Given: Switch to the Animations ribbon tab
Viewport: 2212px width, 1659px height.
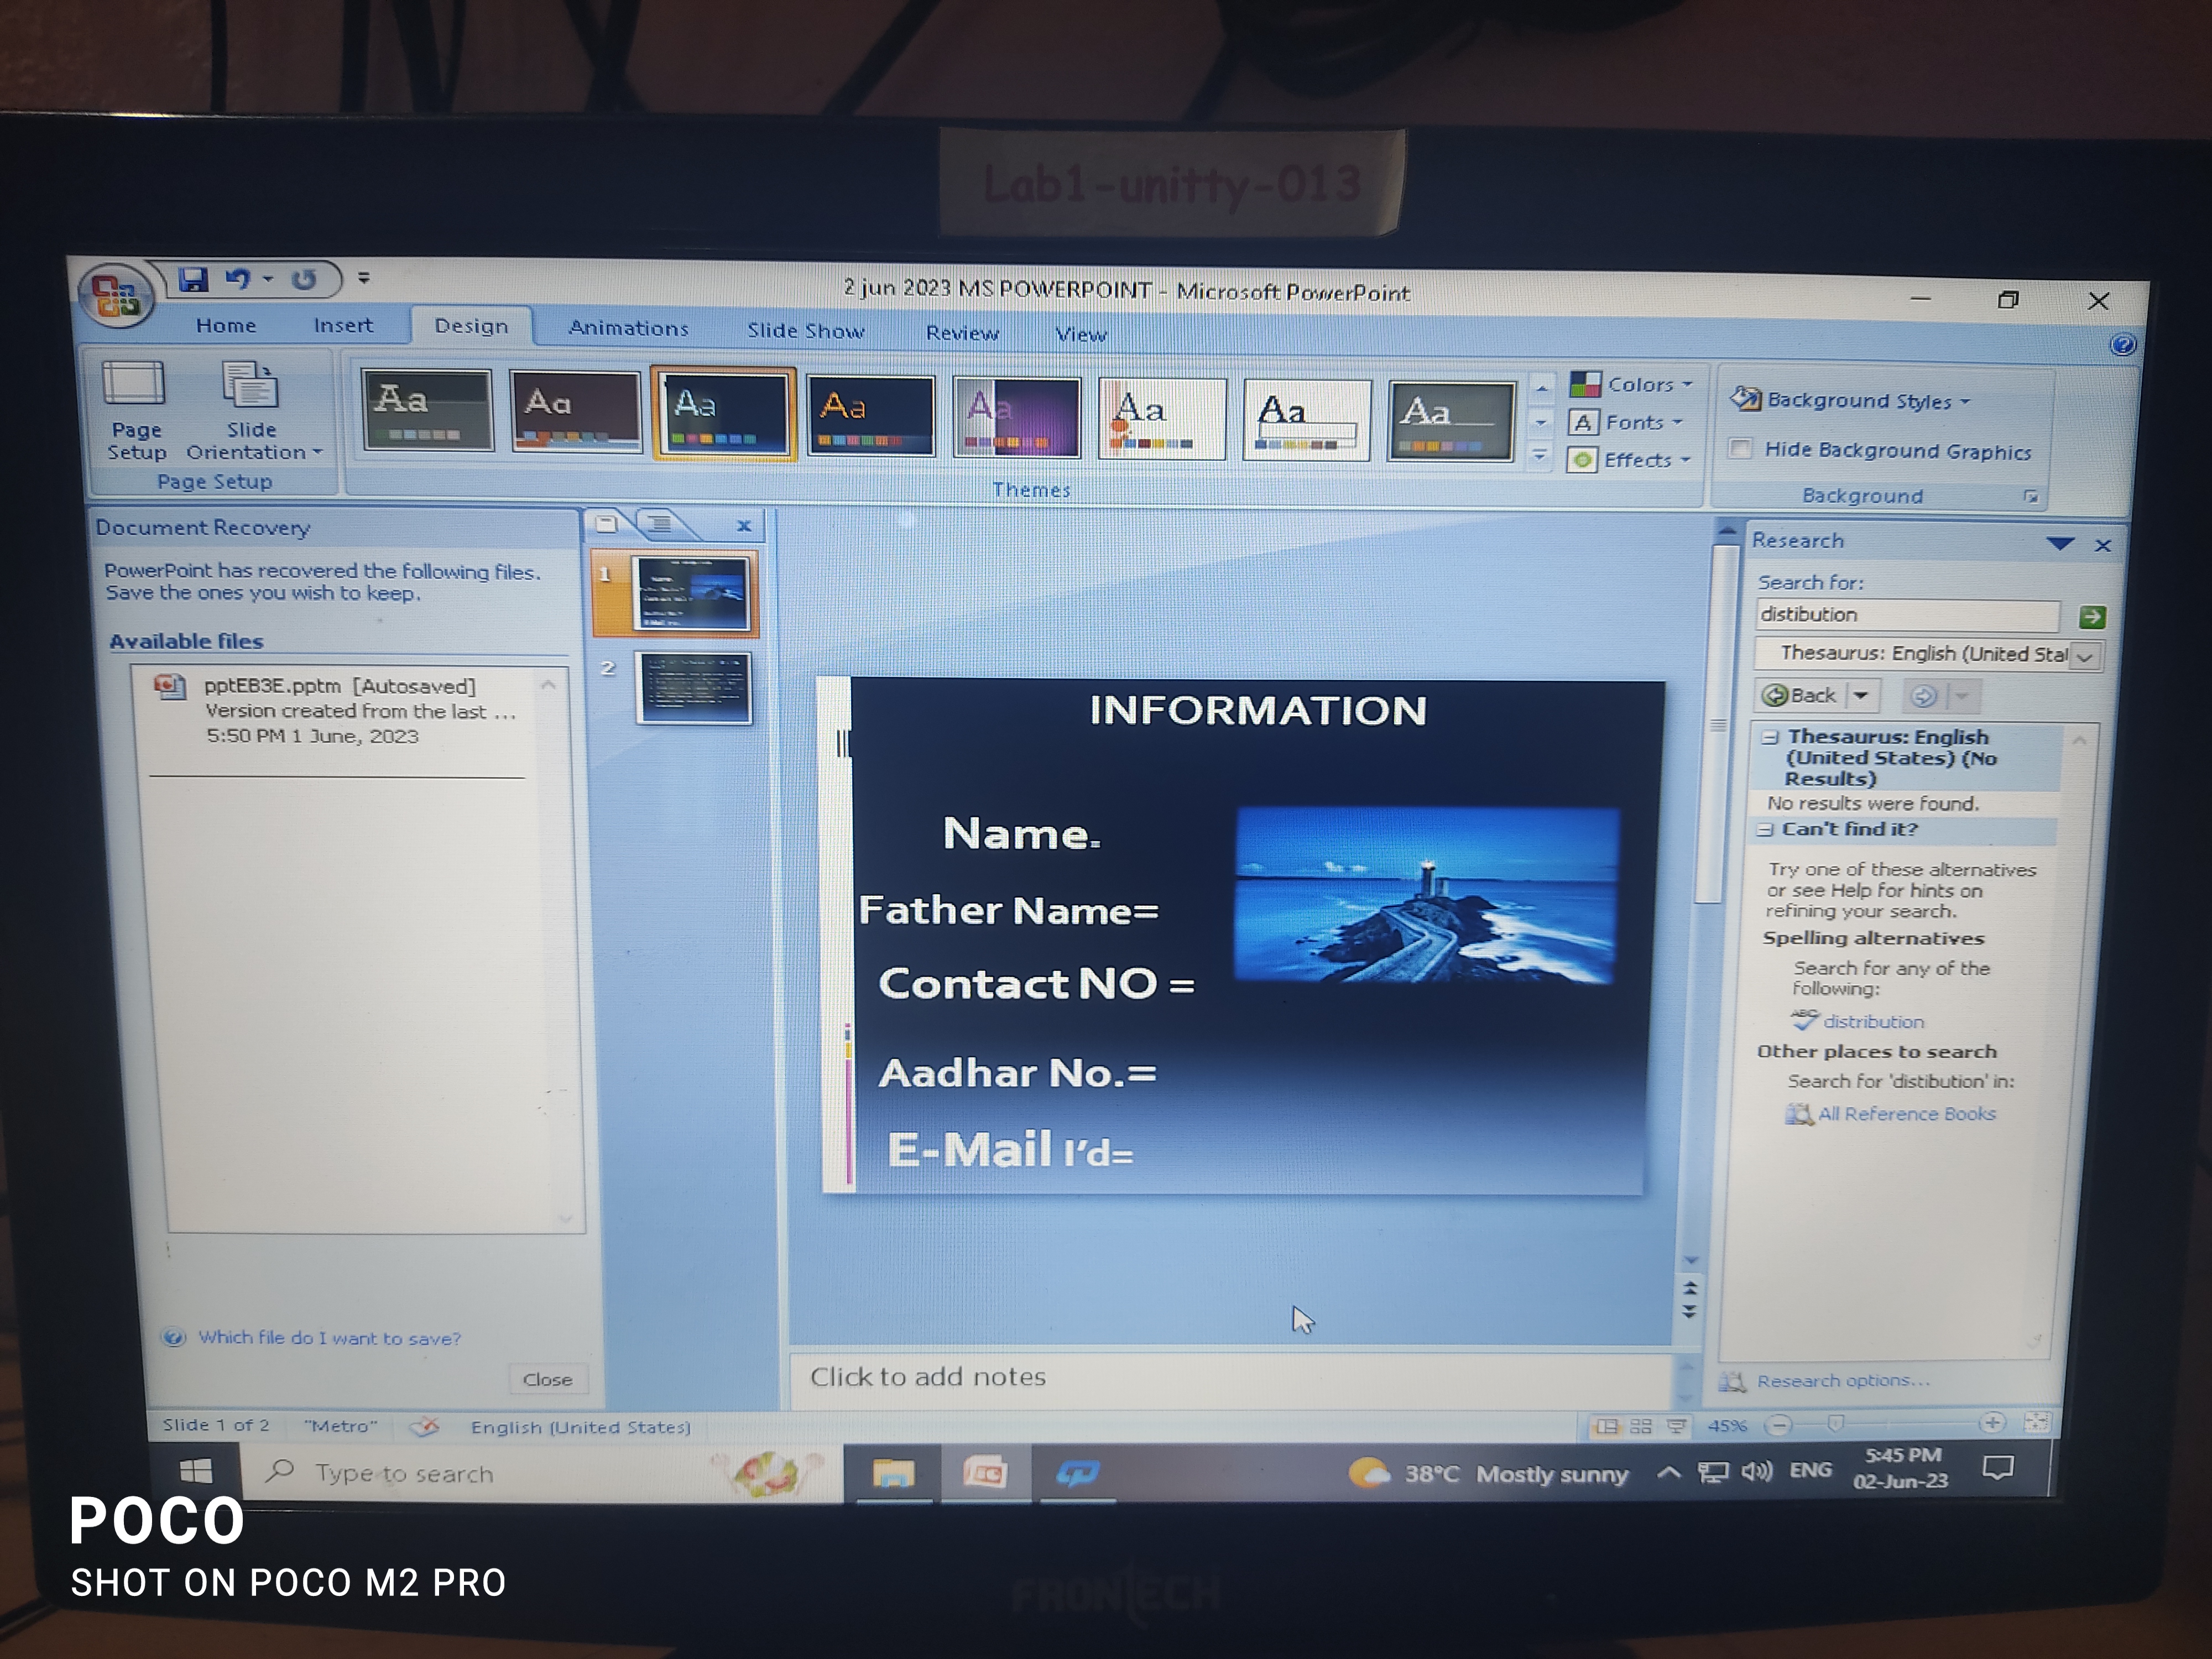Looking at the screenshot, I should (628, 328).
